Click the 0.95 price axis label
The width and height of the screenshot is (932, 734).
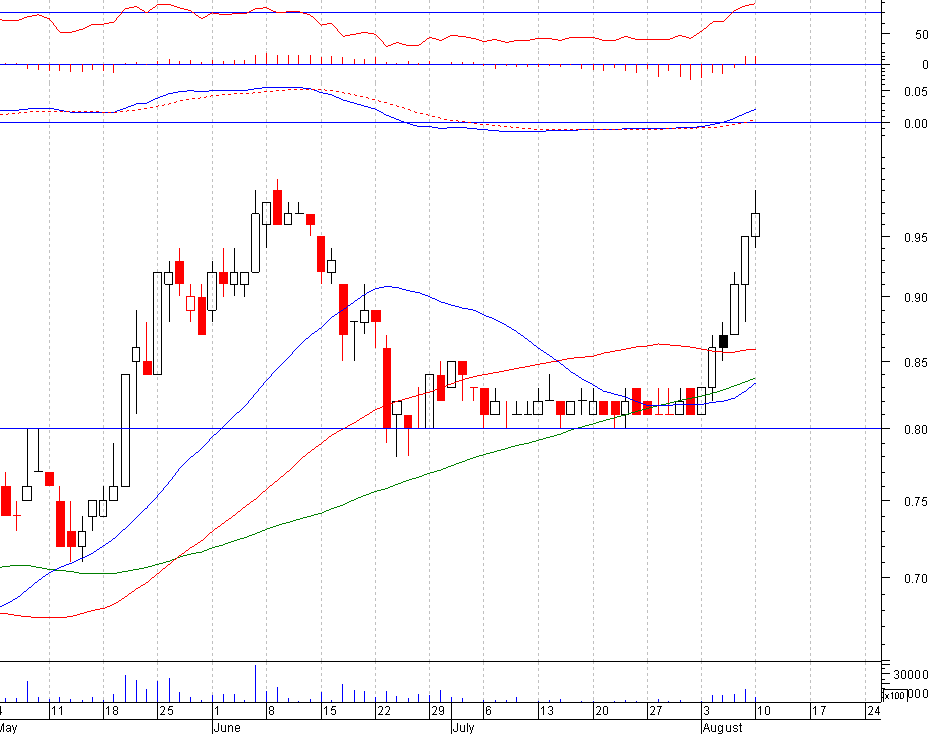915,237
